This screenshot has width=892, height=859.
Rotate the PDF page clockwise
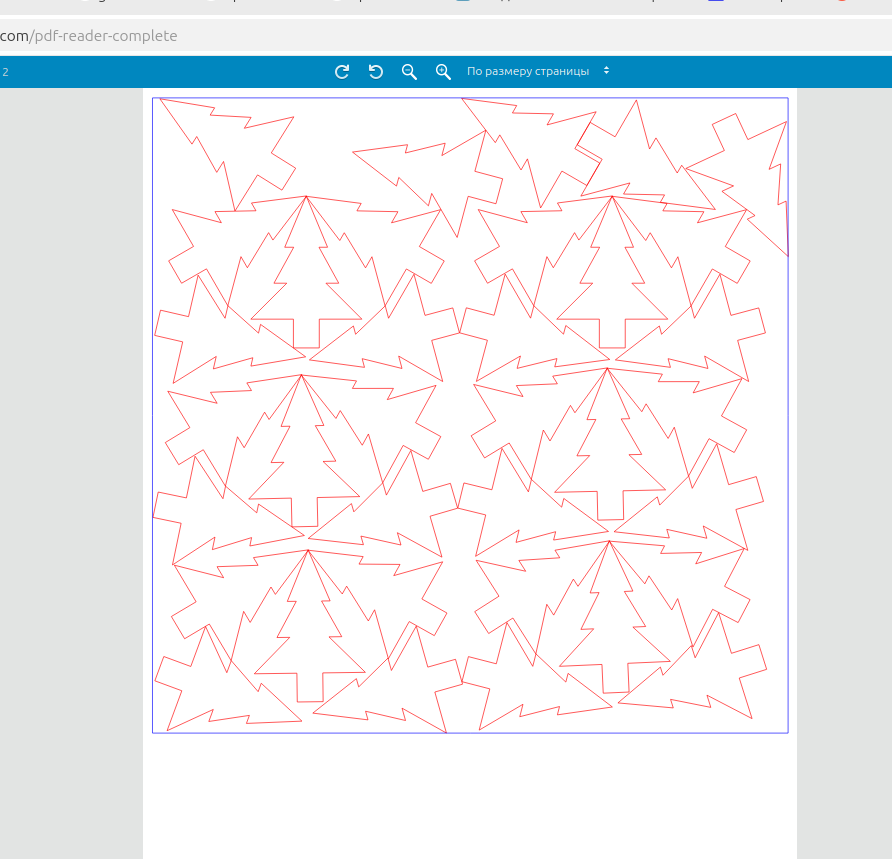pyautogui.click(x=342, y=72)
